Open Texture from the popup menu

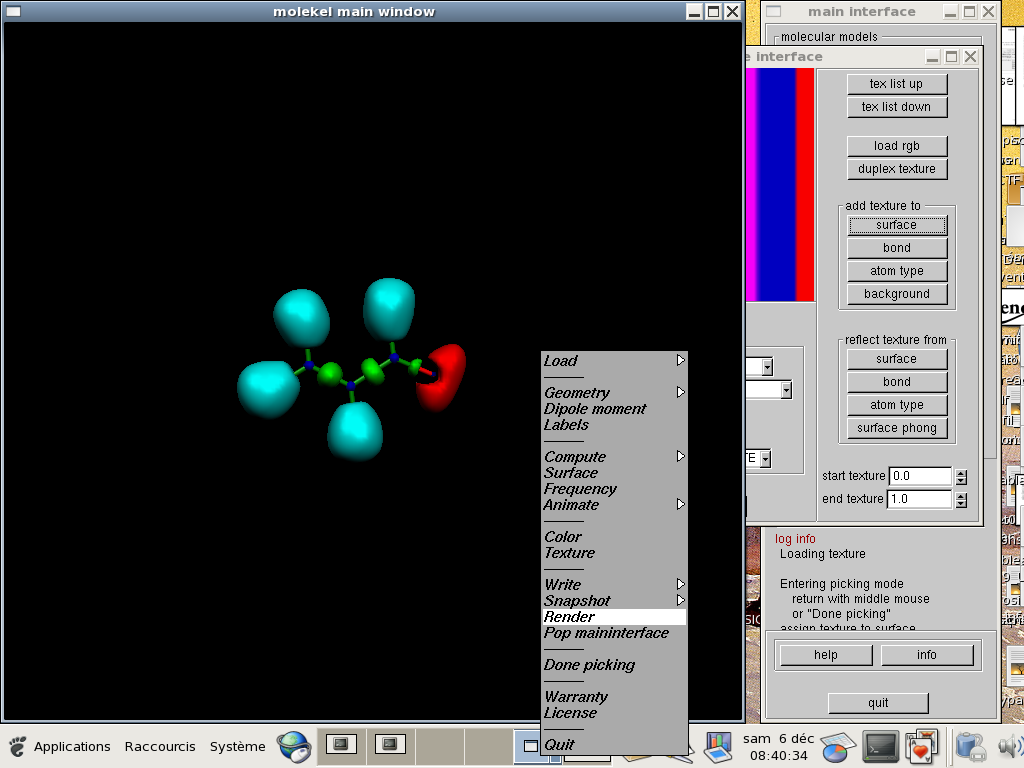pyautogui.click(x=614, y=552)
